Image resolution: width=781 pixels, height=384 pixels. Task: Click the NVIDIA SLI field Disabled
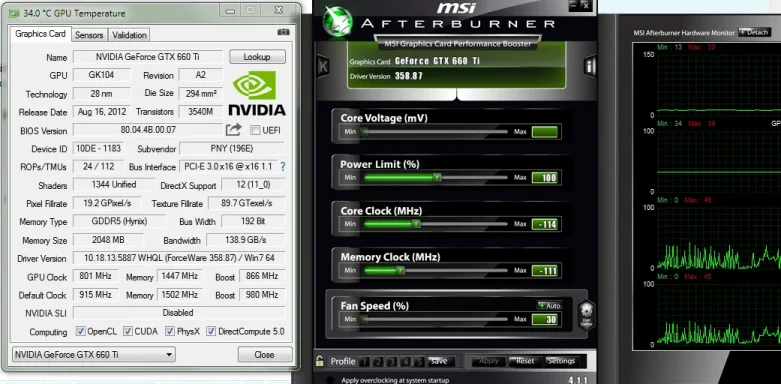click(x=179, y=313)
